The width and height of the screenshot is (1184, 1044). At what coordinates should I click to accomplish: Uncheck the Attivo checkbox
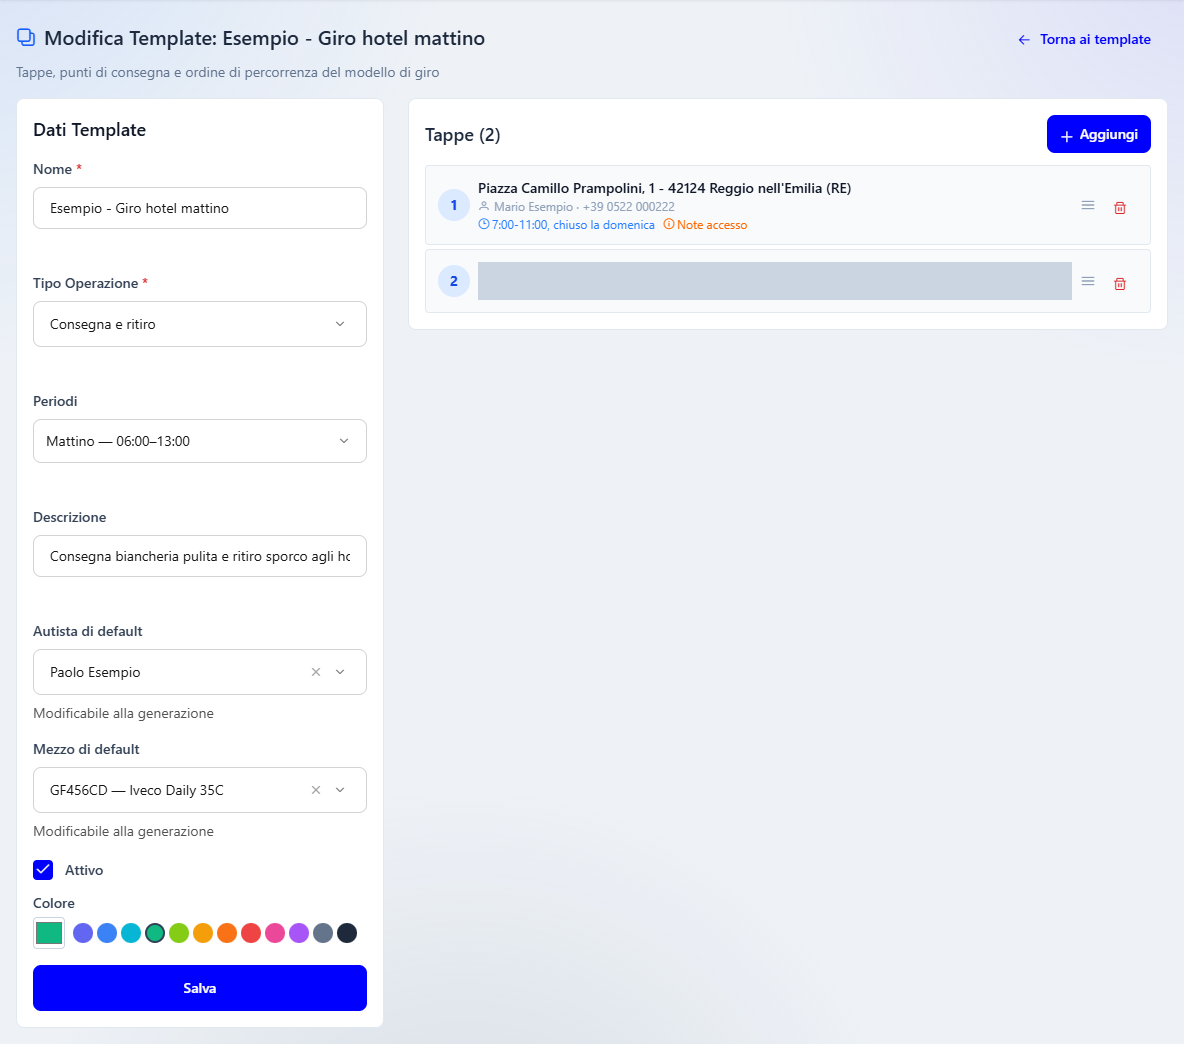coord(43,870)
